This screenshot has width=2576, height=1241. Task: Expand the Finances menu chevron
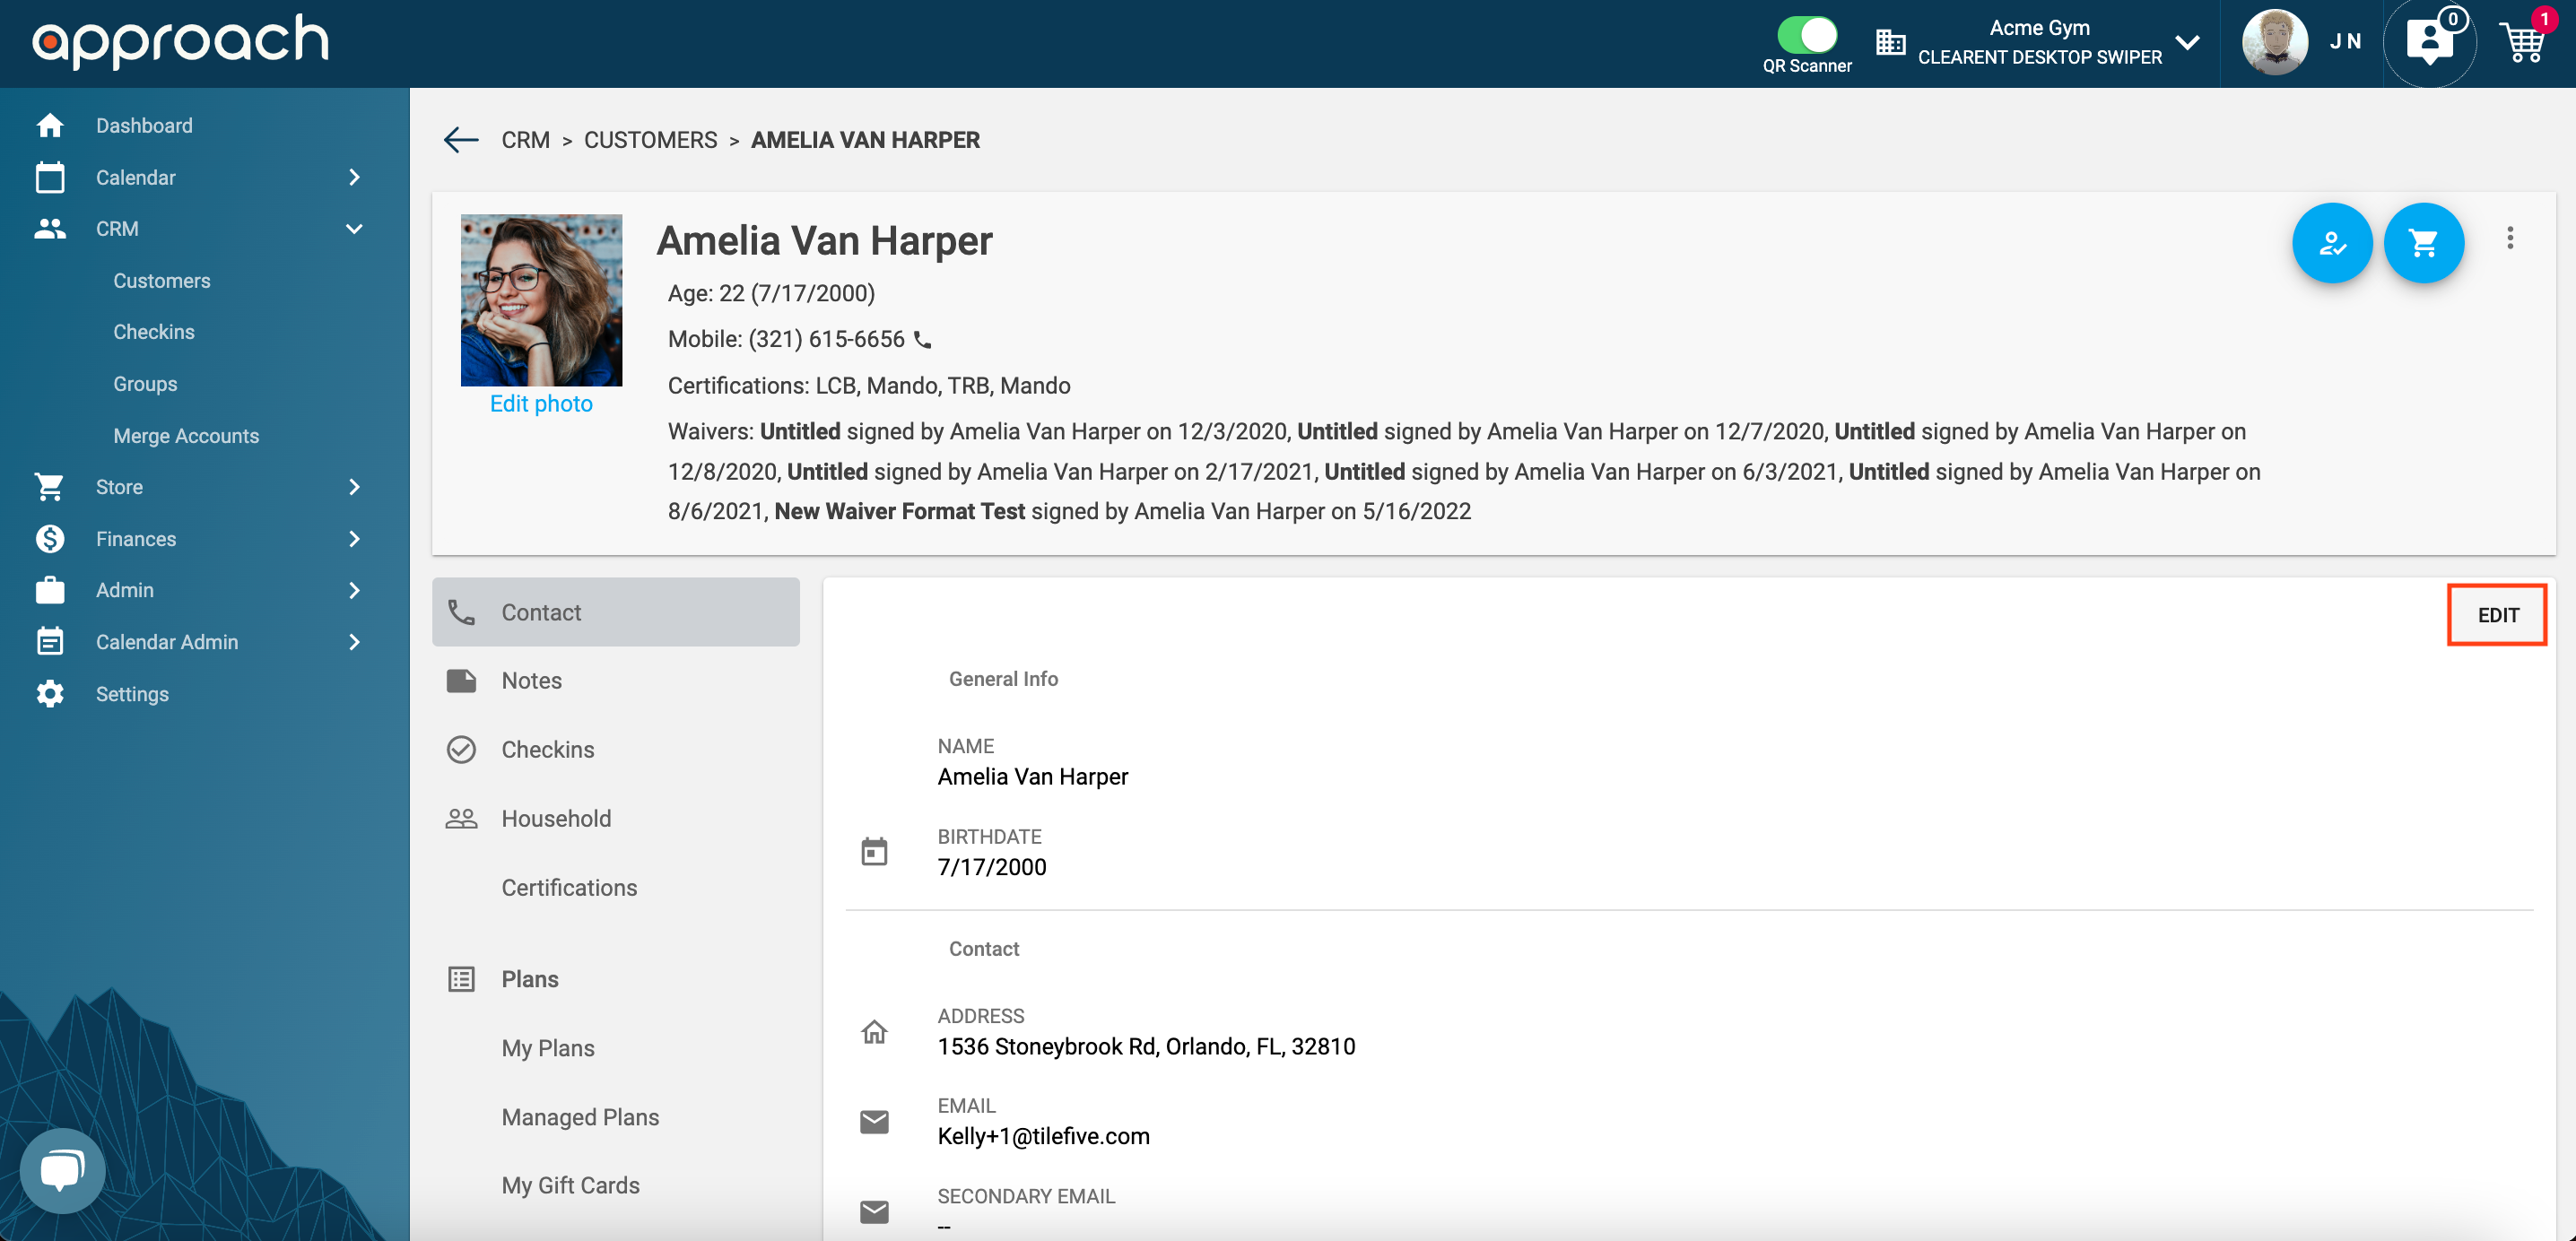pyautogui.click(x=354, y=539)
